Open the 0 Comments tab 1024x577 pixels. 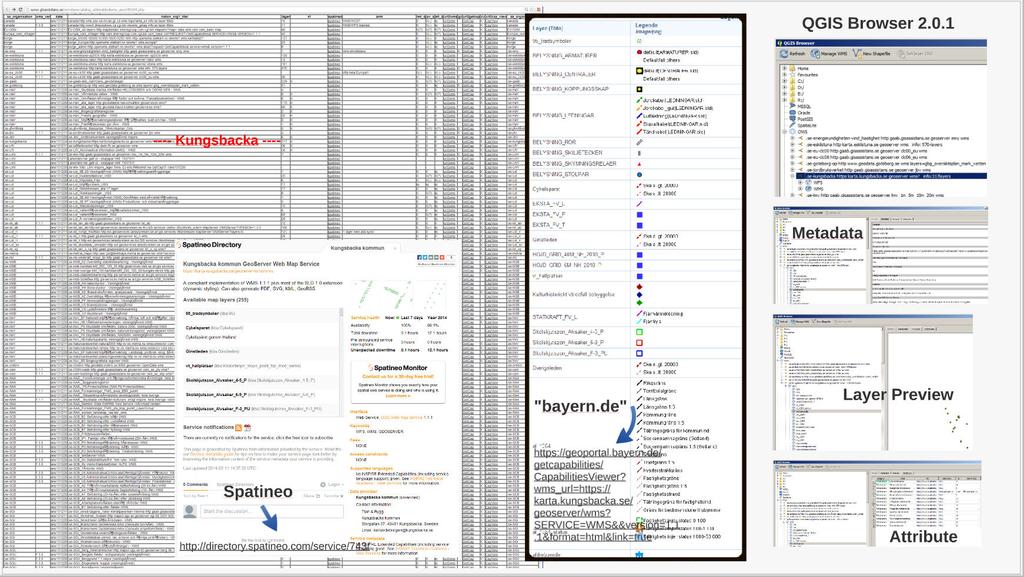[195, 484]
